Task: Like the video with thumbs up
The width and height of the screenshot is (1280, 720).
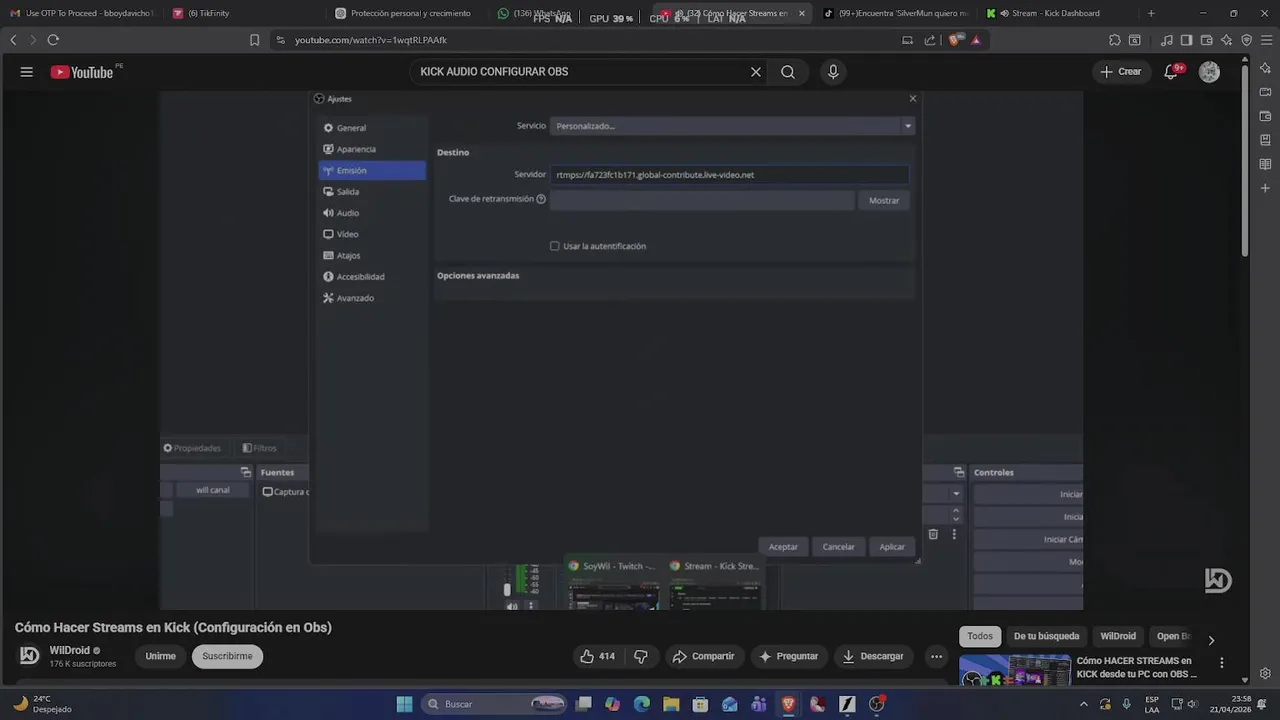Action: (597, 656)
